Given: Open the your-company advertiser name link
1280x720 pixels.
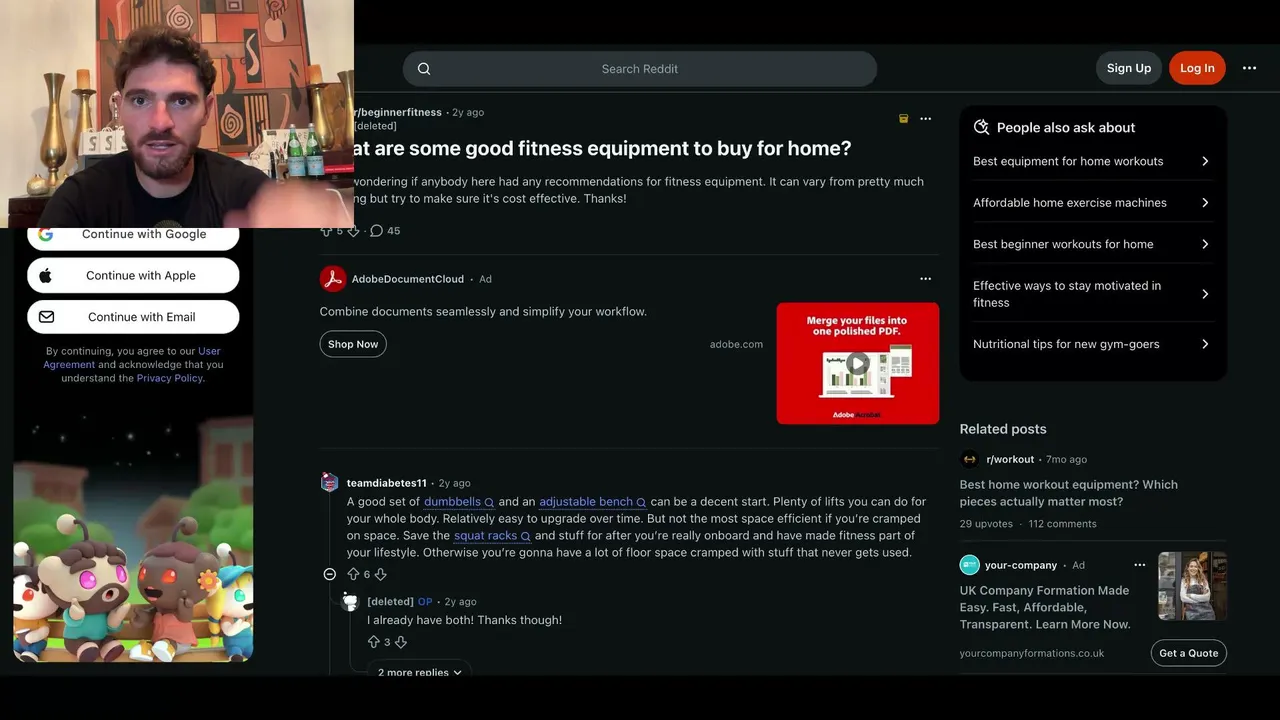Looking at the screenshot, I should [1021, 565].
